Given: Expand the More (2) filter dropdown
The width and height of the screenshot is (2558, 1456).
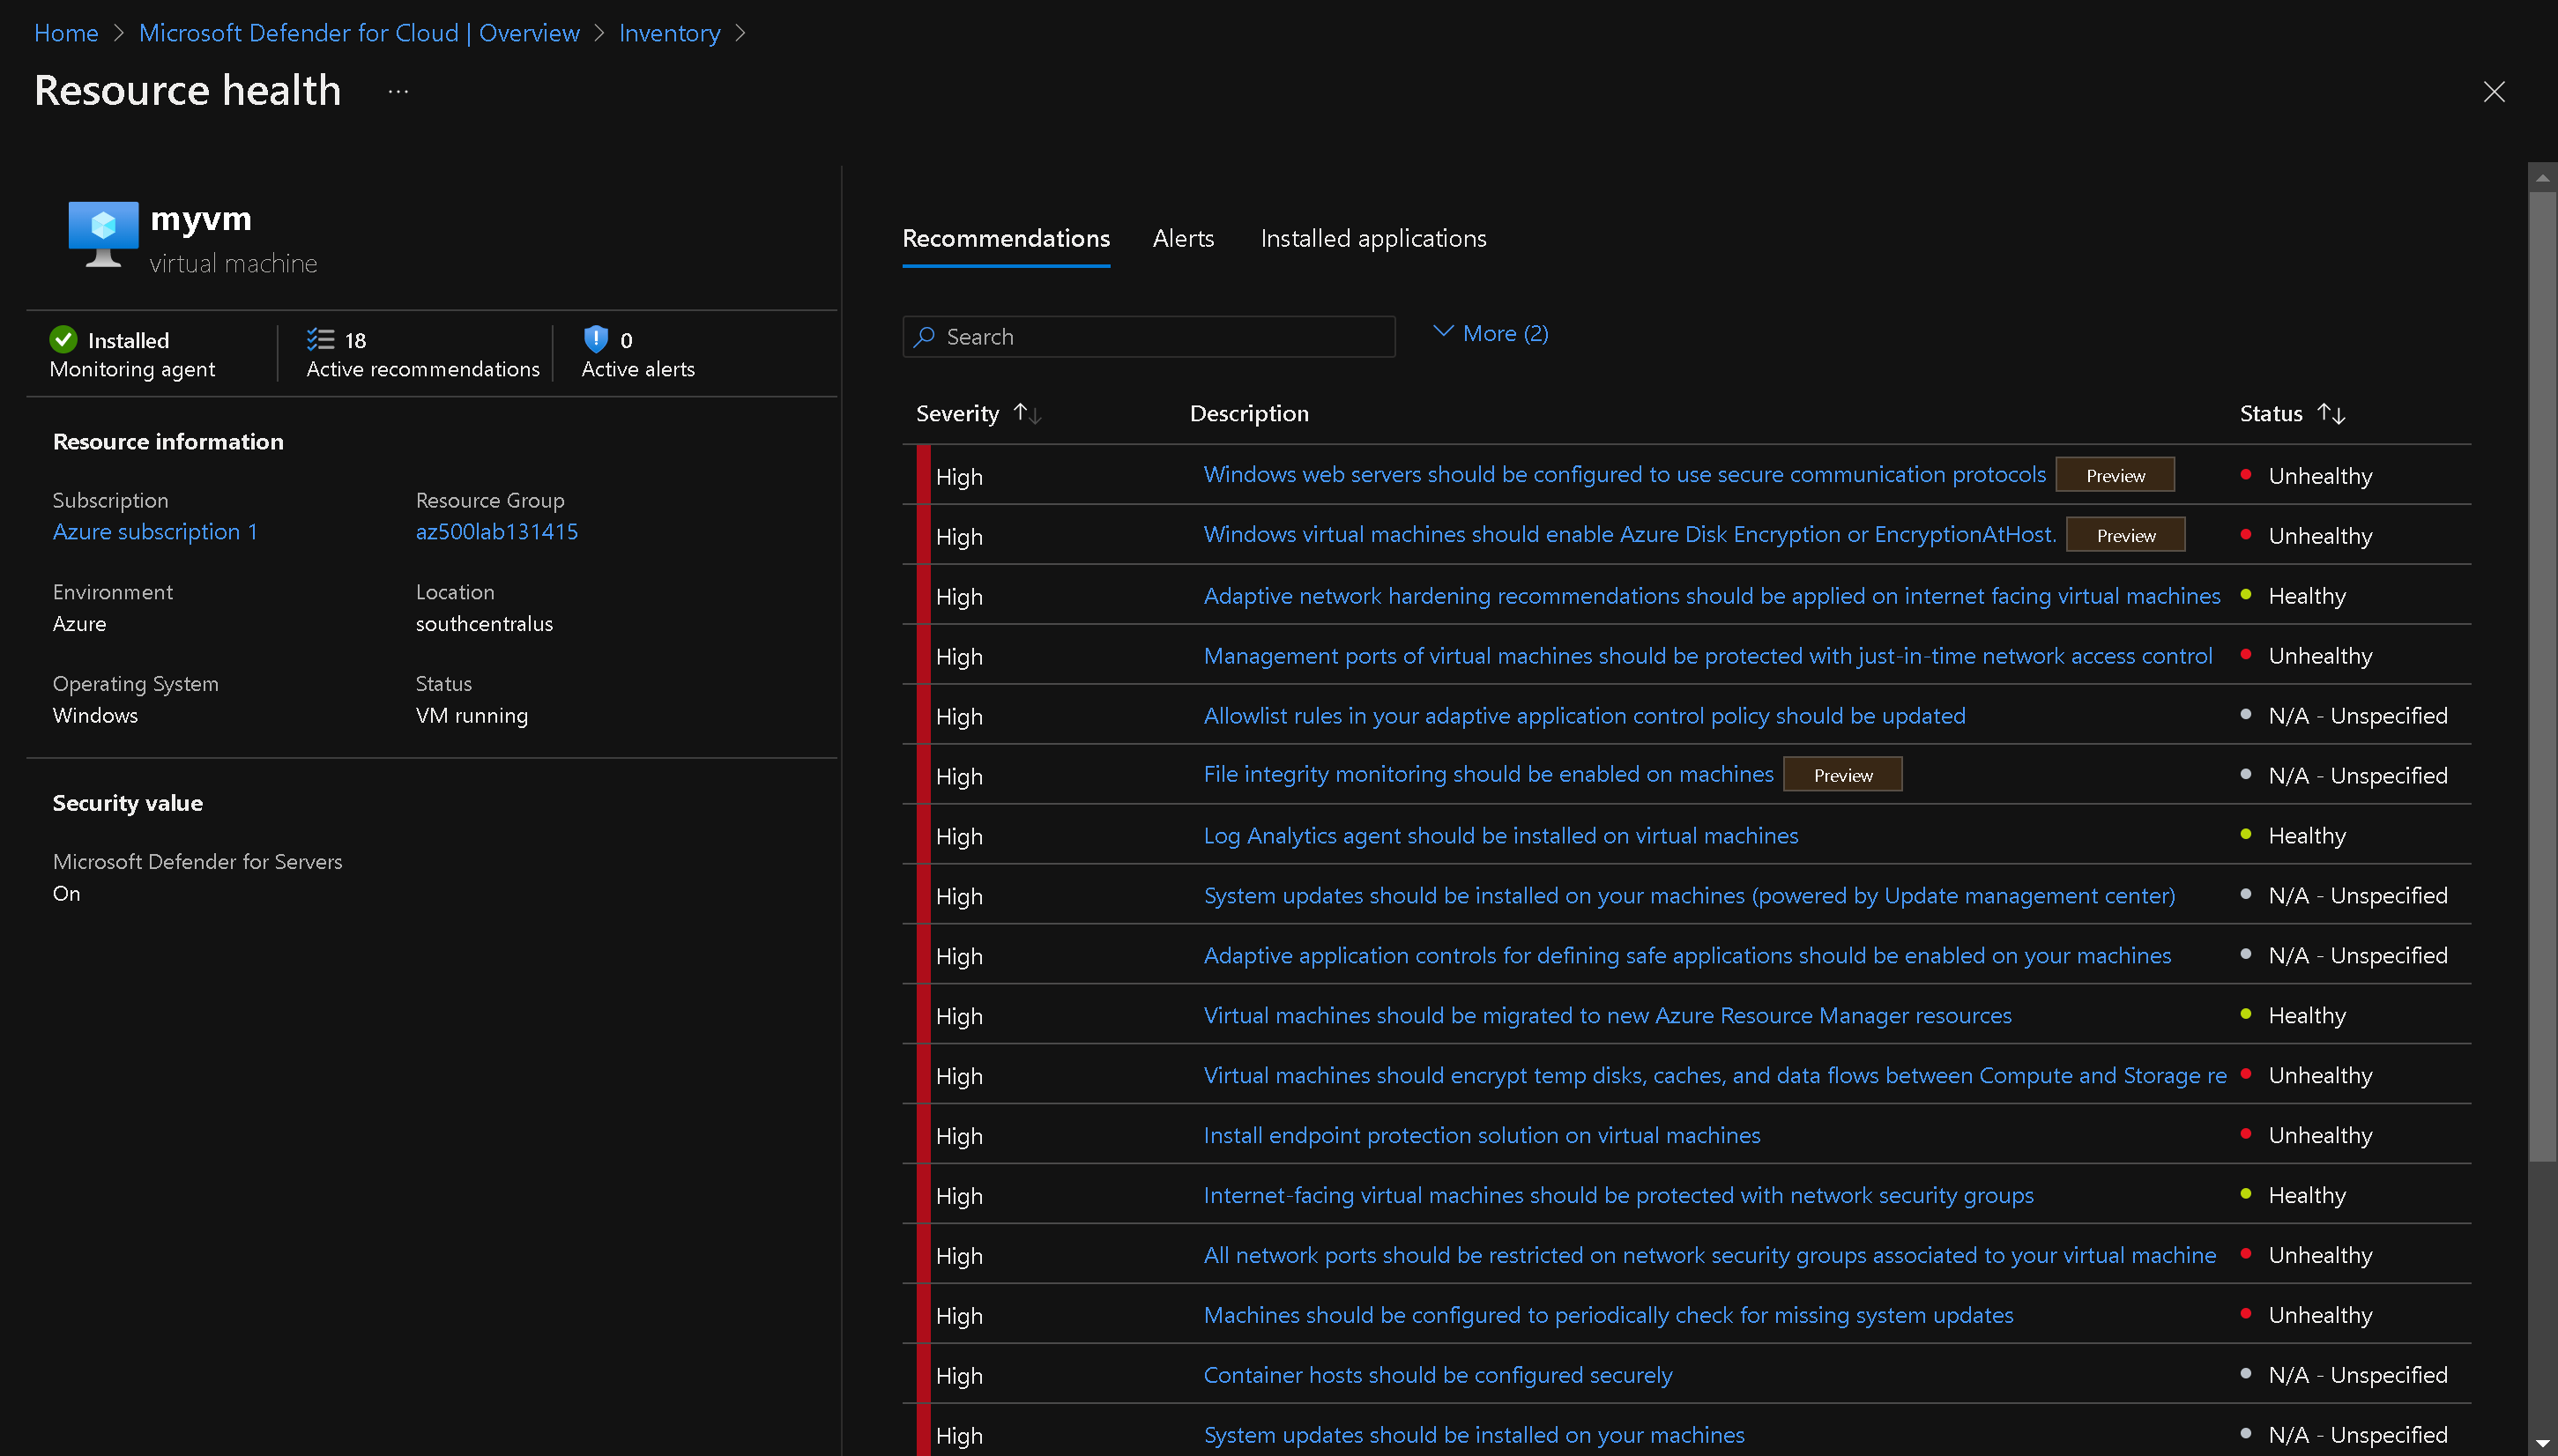Looking at the screenshot, I should [1490, 333].
